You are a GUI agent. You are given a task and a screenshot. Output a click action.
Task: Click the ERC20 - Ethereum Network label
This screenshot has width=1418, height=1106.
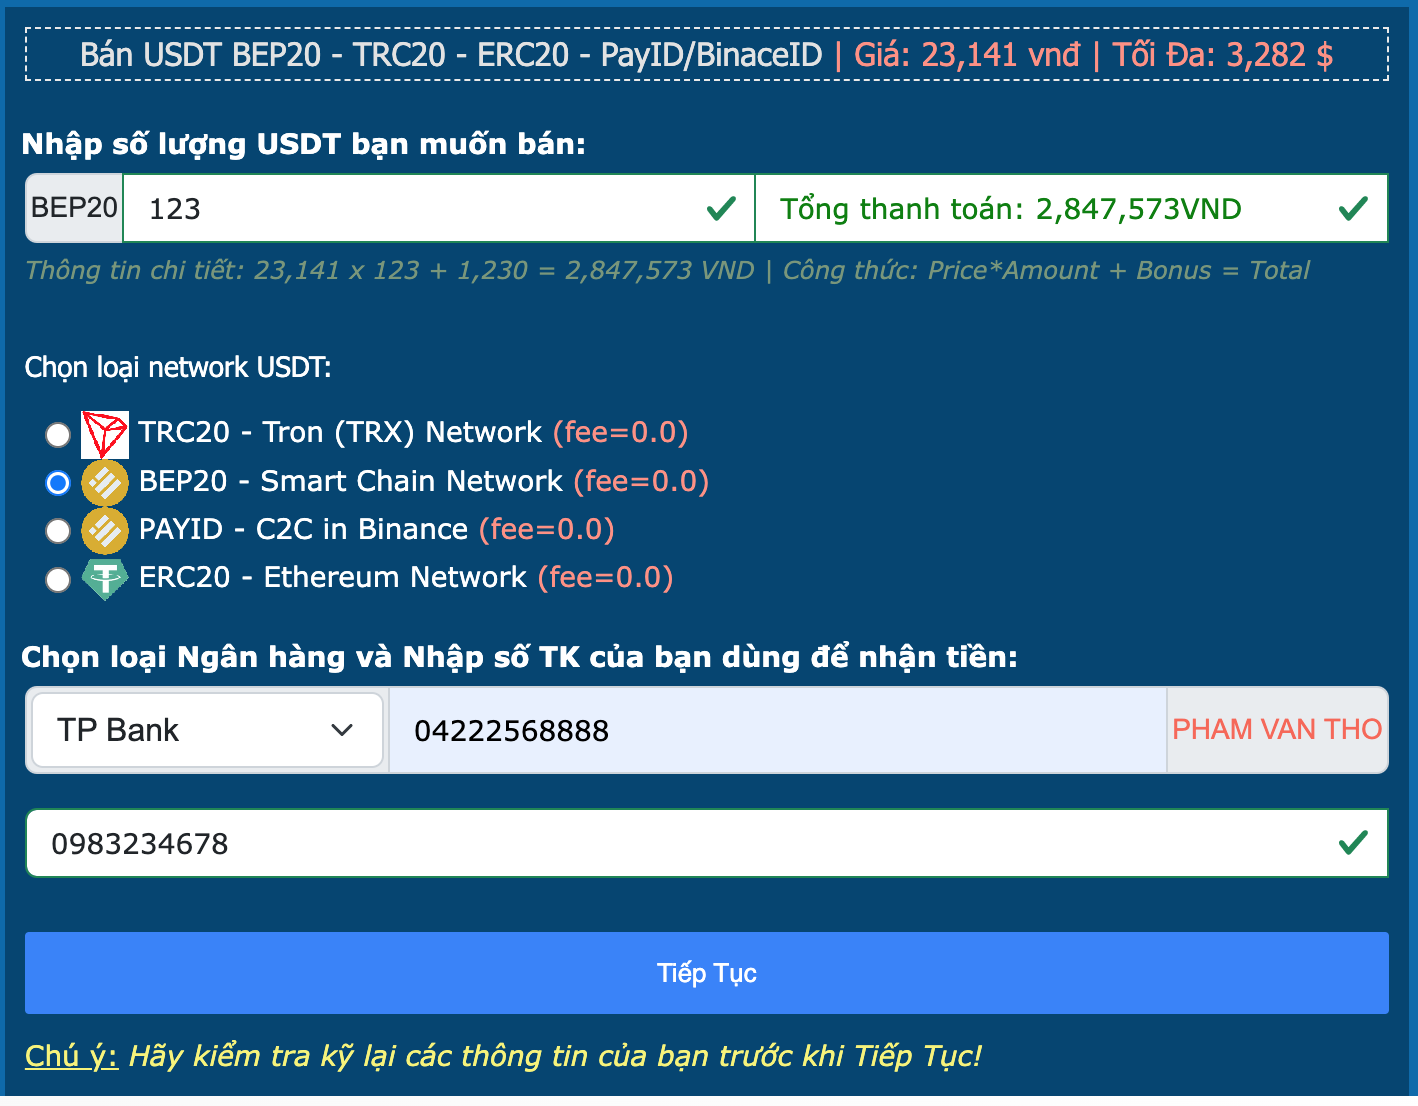pyautogui.click(x=333, y=577)
